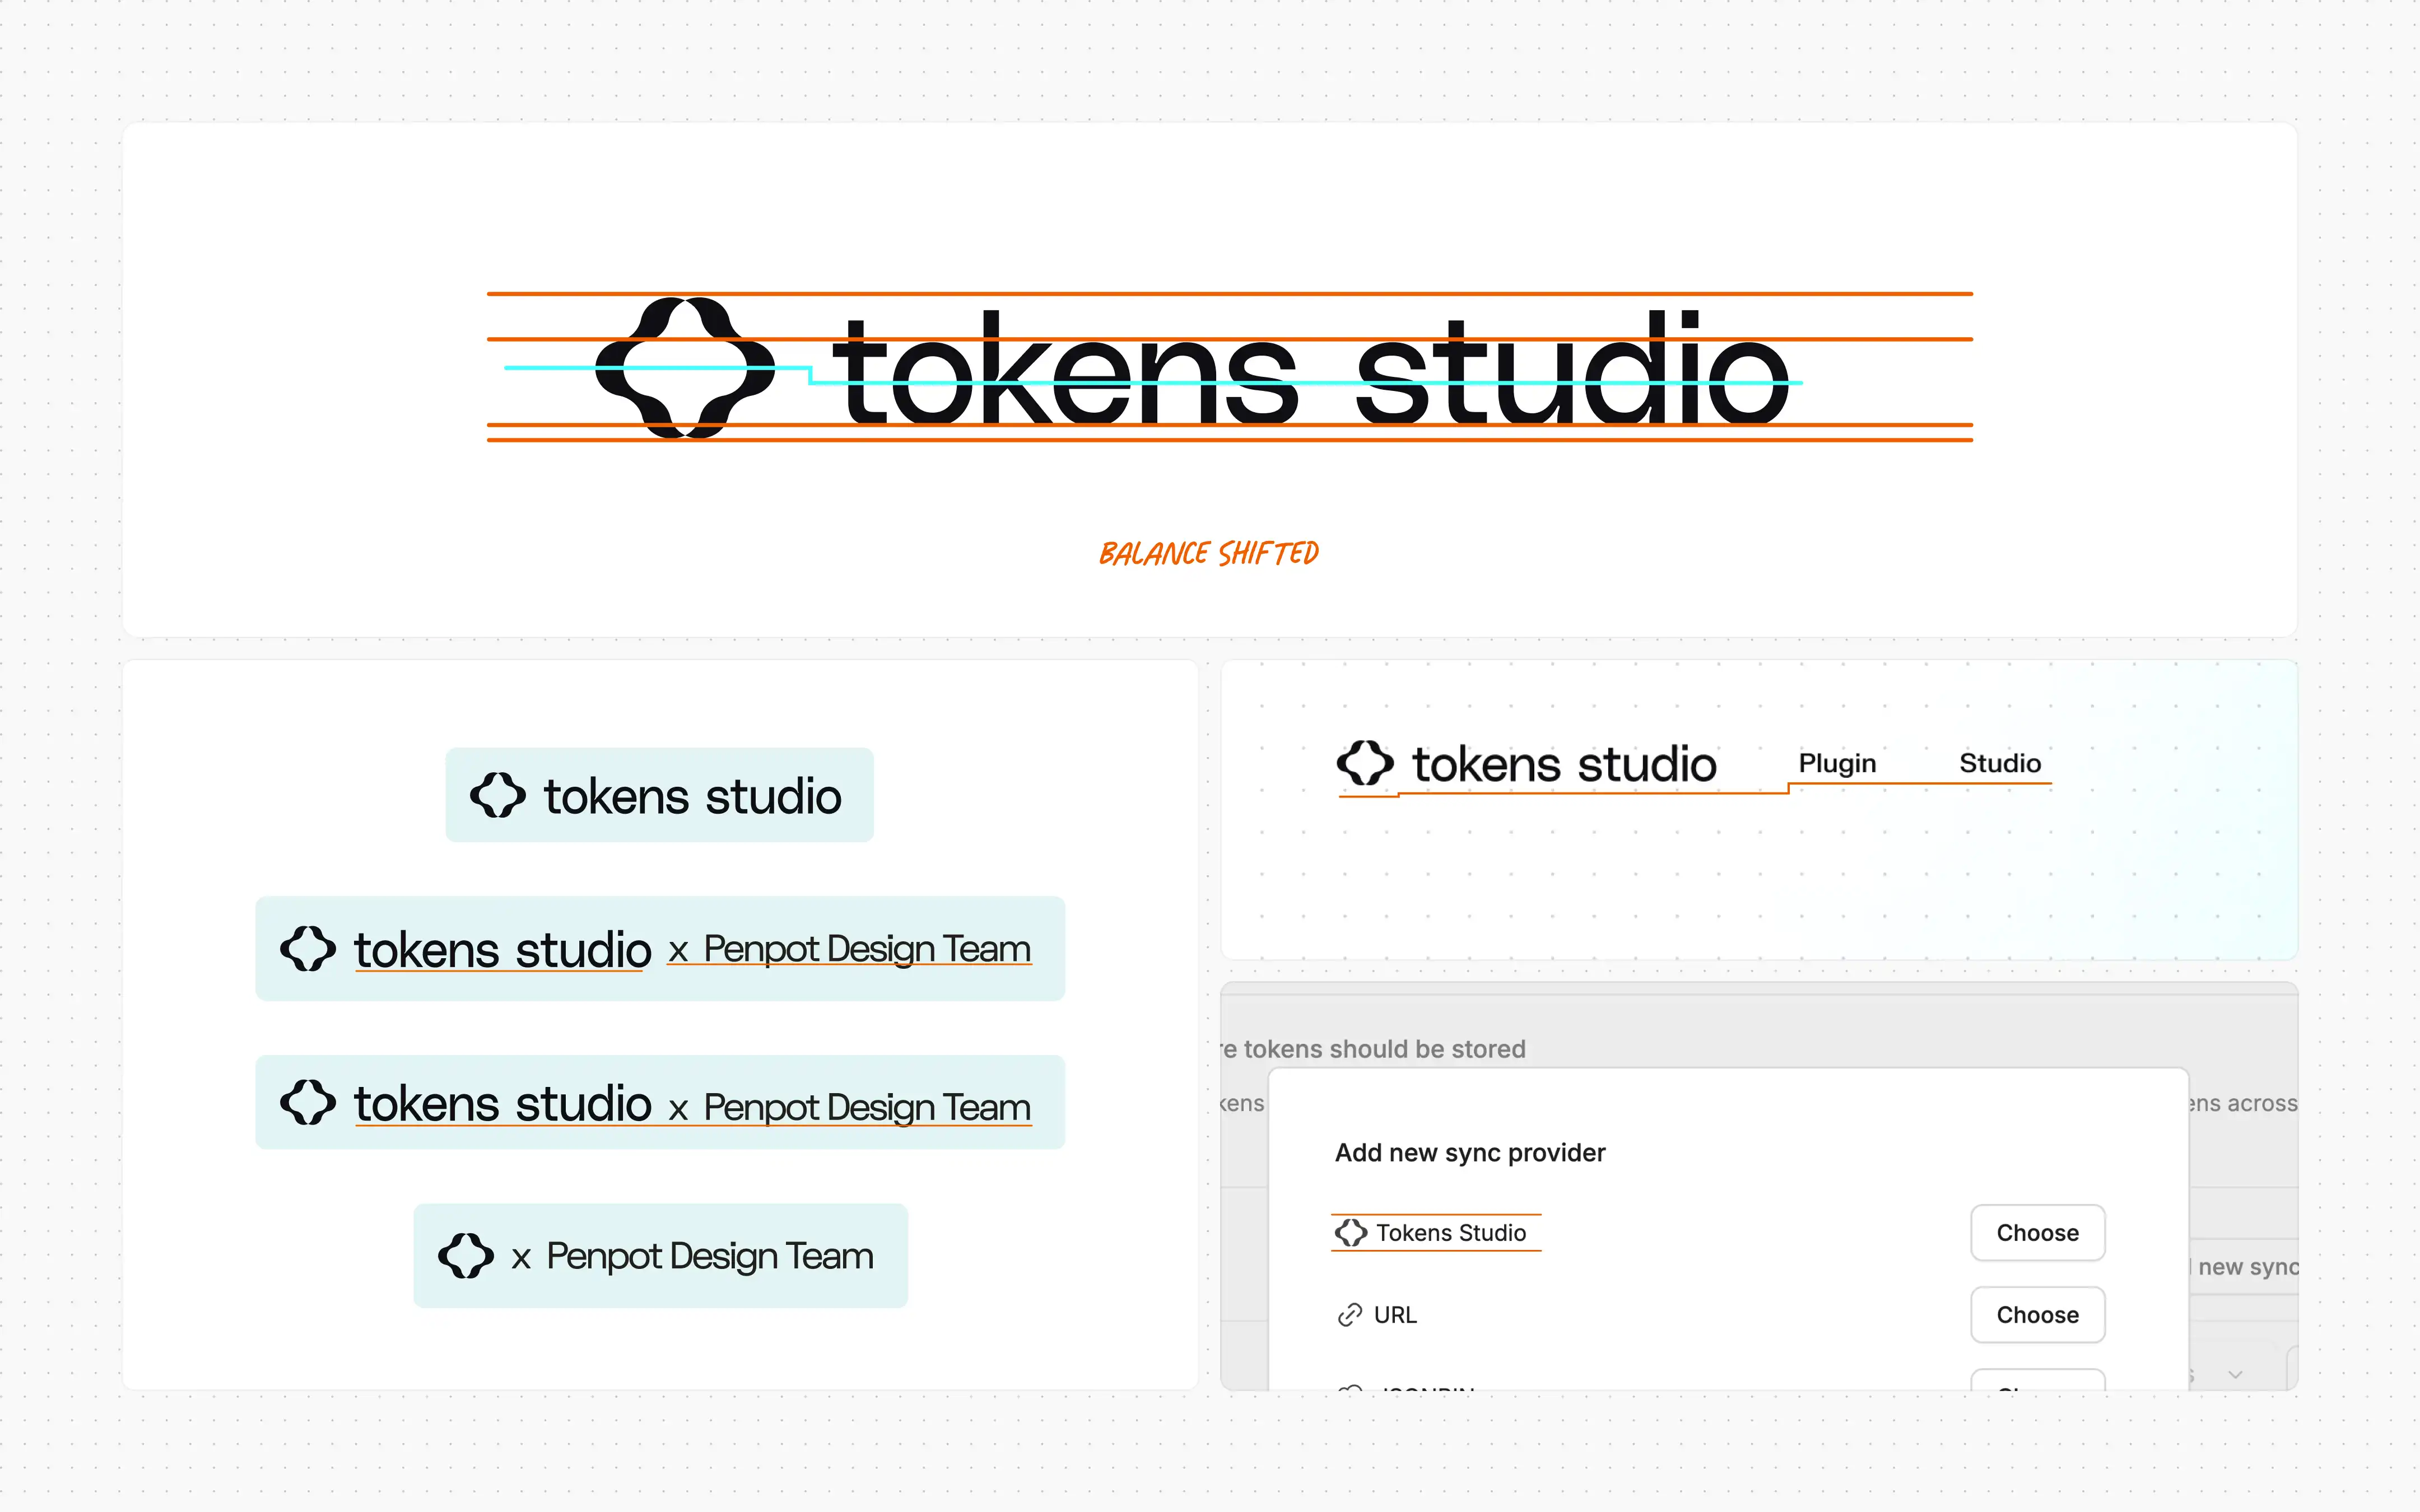Click the URL link icon
The width and height of the screenshot is (2420, 1512).
click(x=1350, y=1315)
